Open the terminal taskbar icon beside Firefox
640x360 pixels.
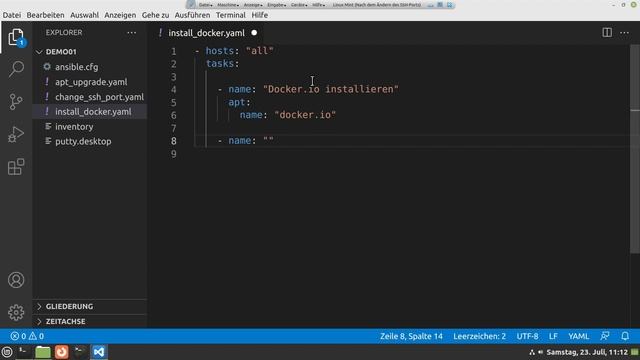point(80,352)
